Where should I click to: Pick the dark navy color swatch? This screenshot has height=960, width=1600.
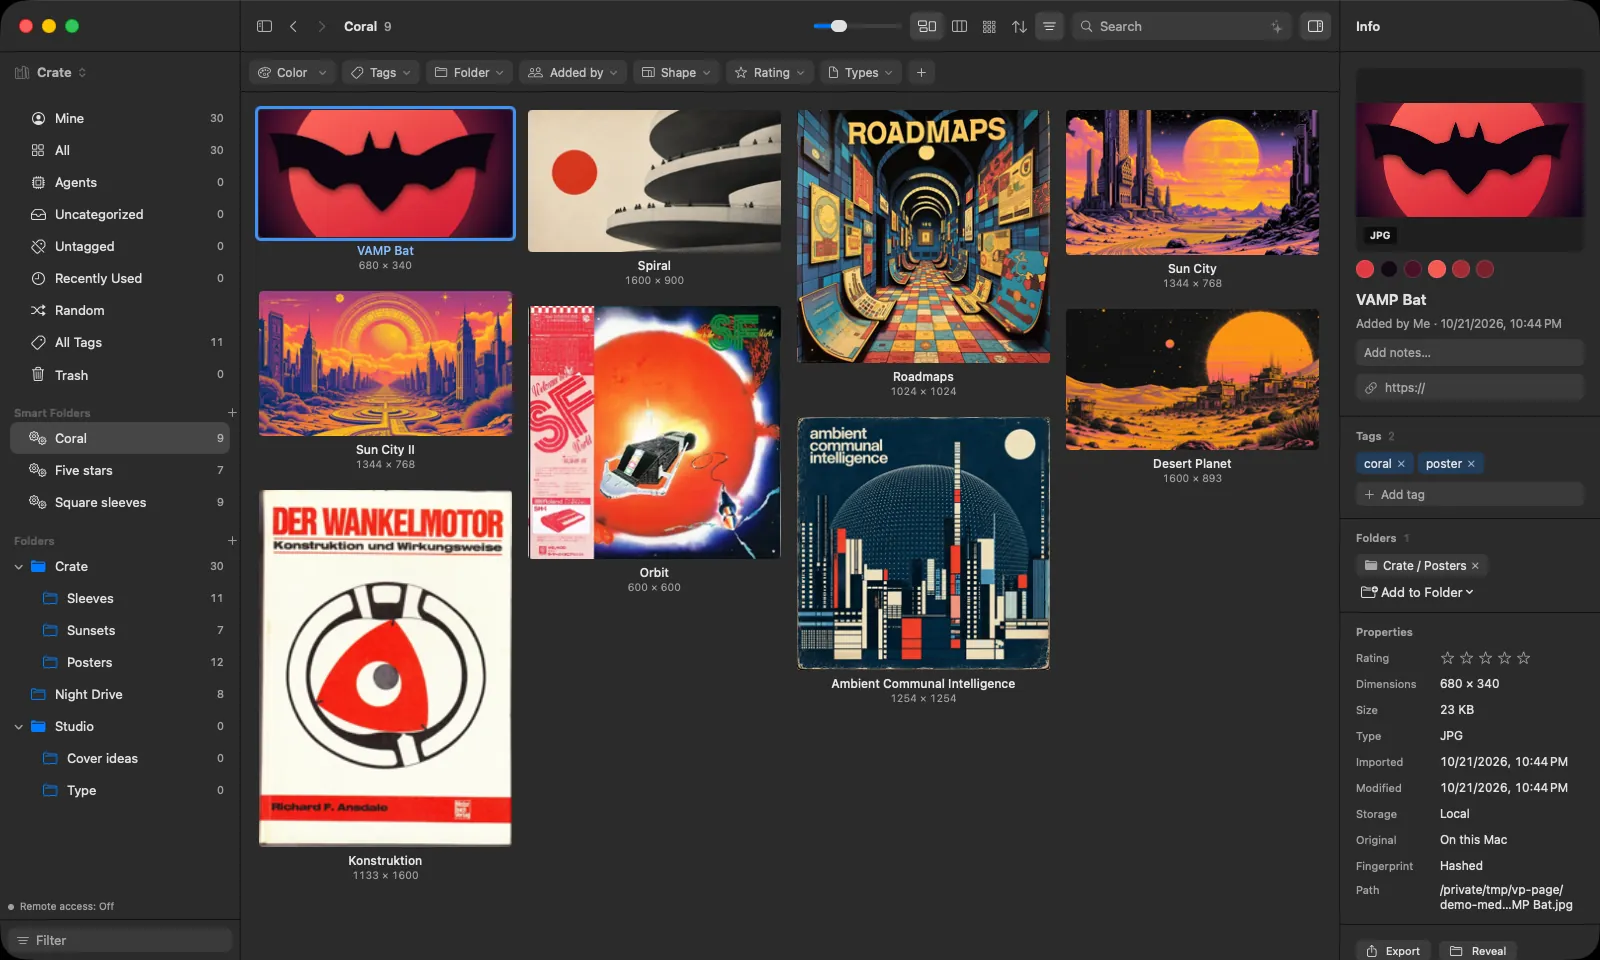click(1389, 269)
